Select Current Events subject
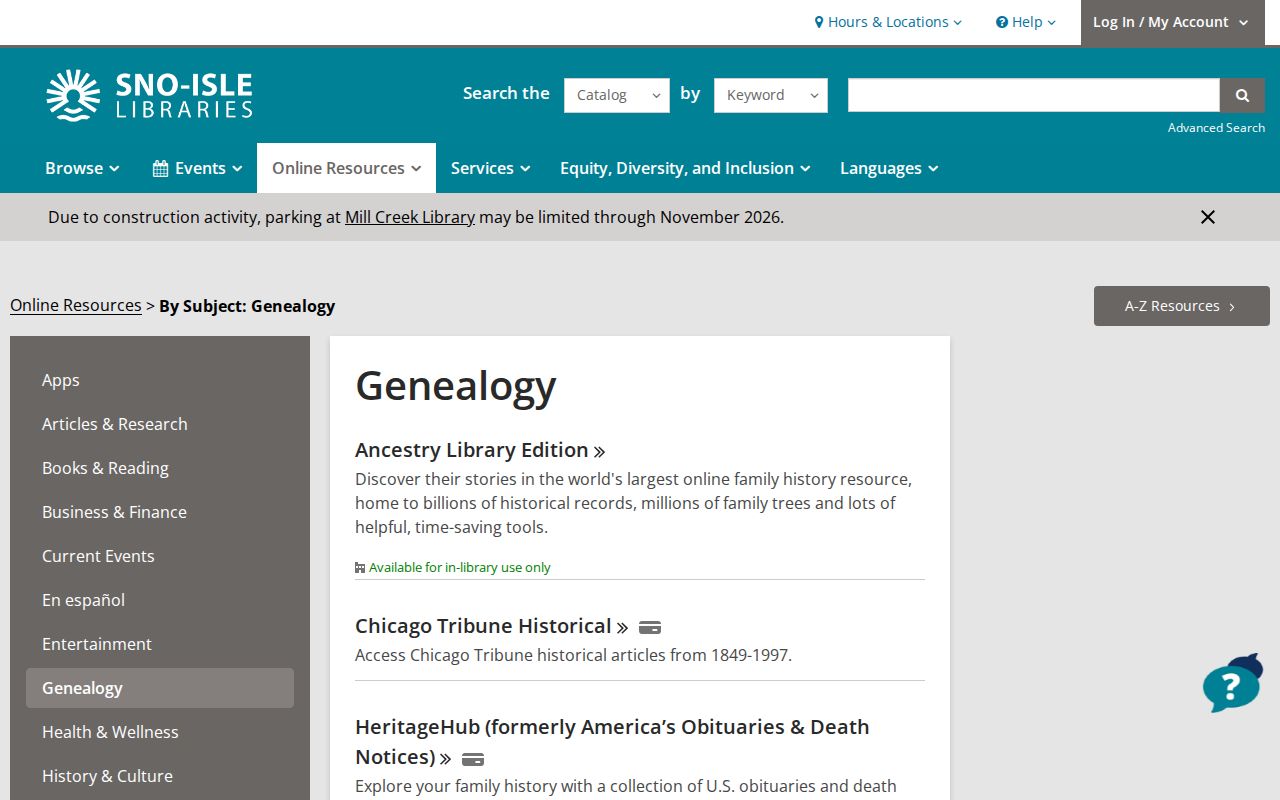This screenshot has height=800, width=1280. tap(160, 556)
